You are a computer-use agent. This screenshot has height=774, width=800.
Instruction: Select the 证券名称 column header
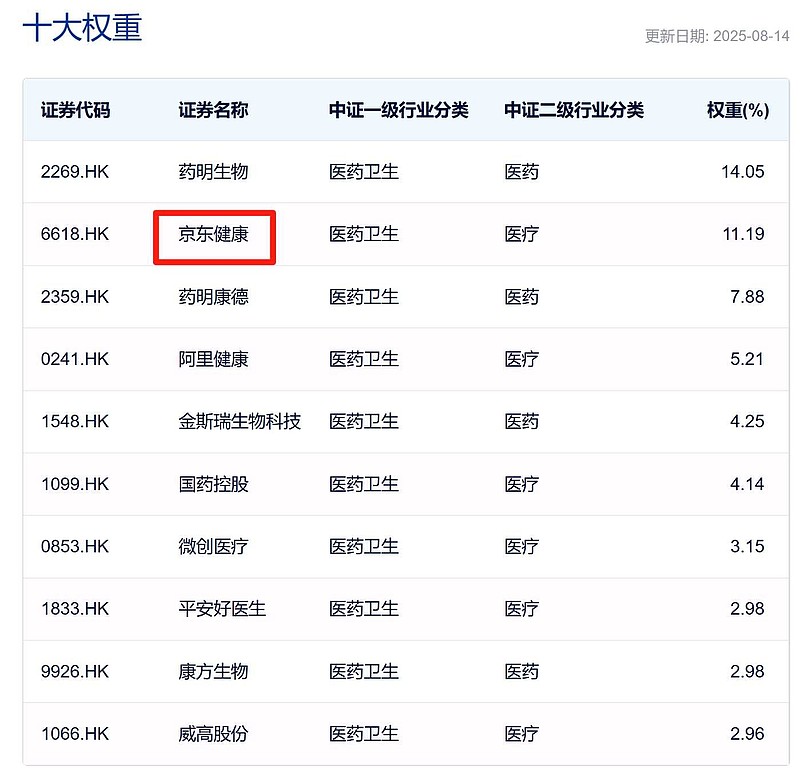tap(213, 110)
